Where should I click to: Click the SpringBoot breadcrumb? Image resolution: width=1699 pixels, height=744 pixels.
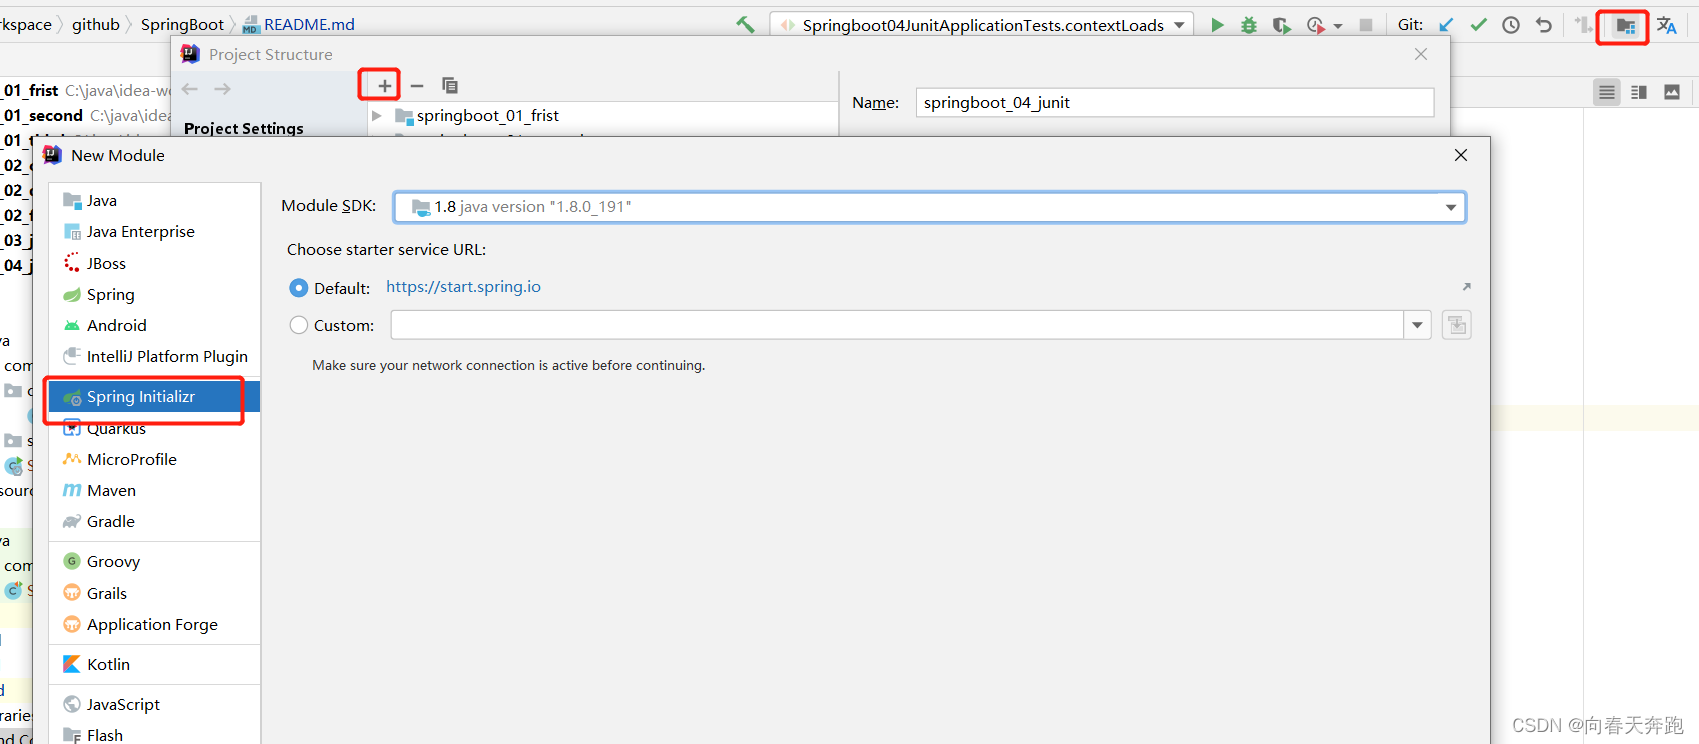pos(182,24)
